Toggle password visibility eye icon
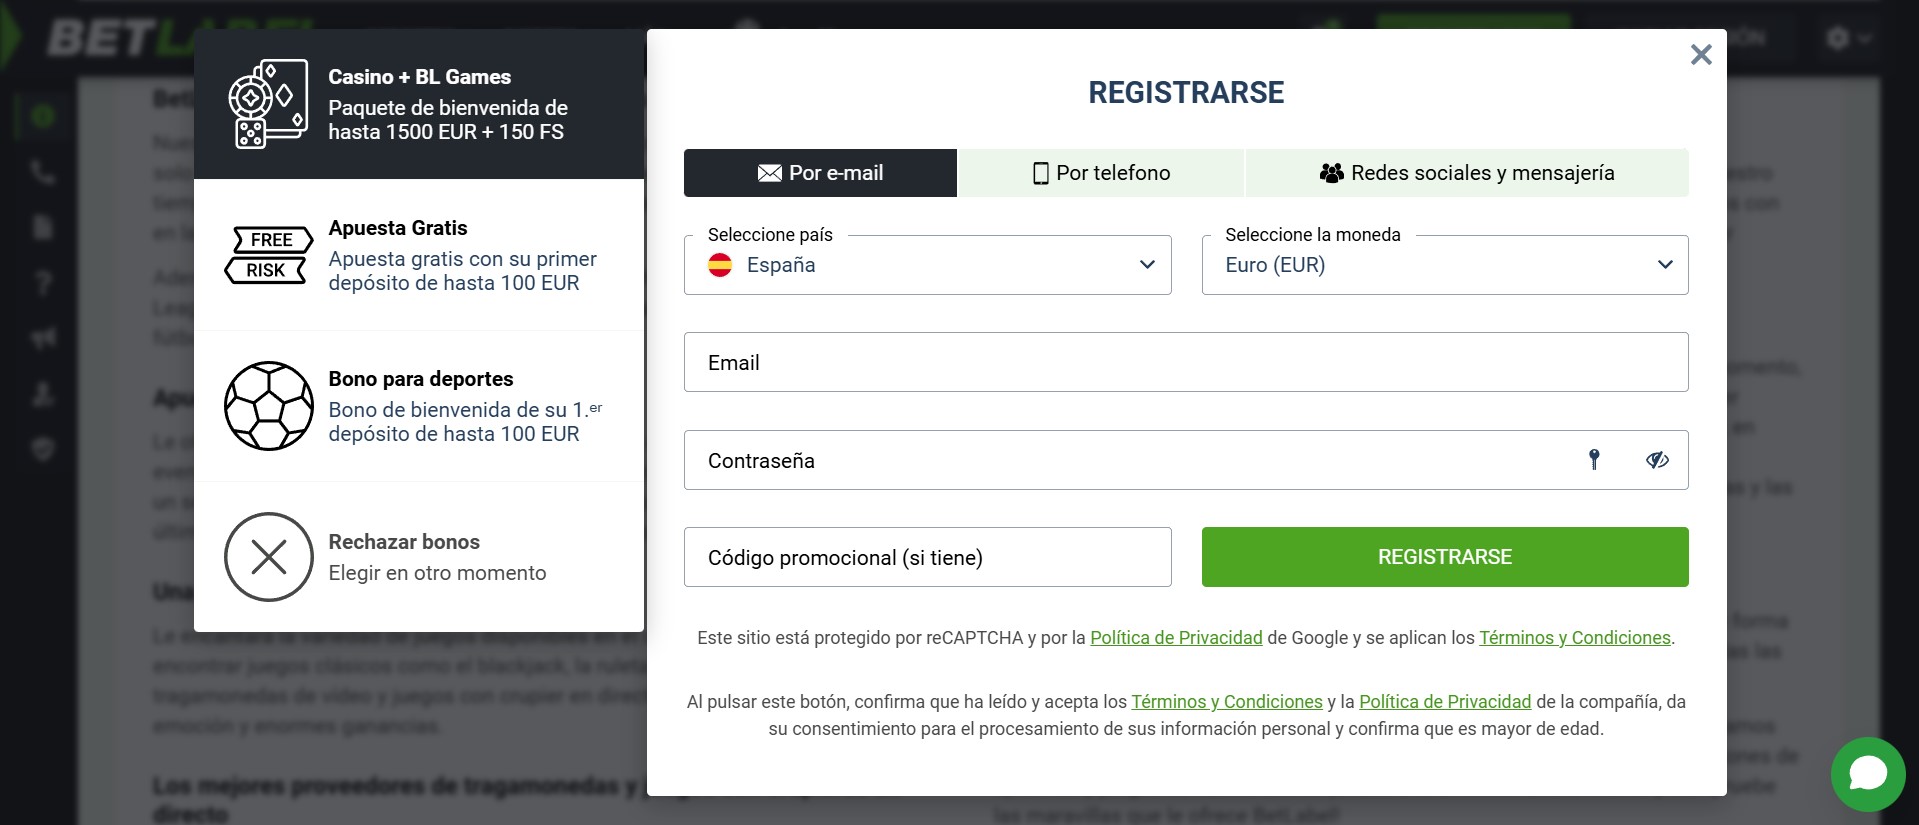 (1657, 460)
